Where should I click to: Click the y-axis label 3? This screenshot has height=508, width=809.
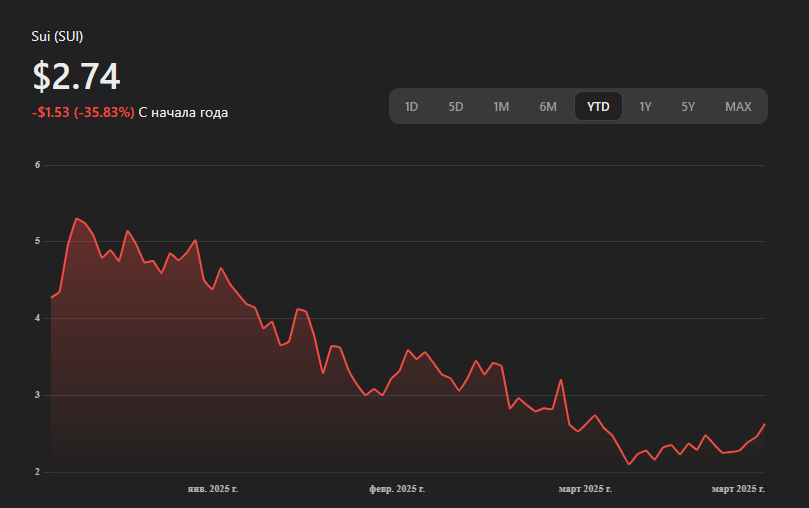(38, 395)
